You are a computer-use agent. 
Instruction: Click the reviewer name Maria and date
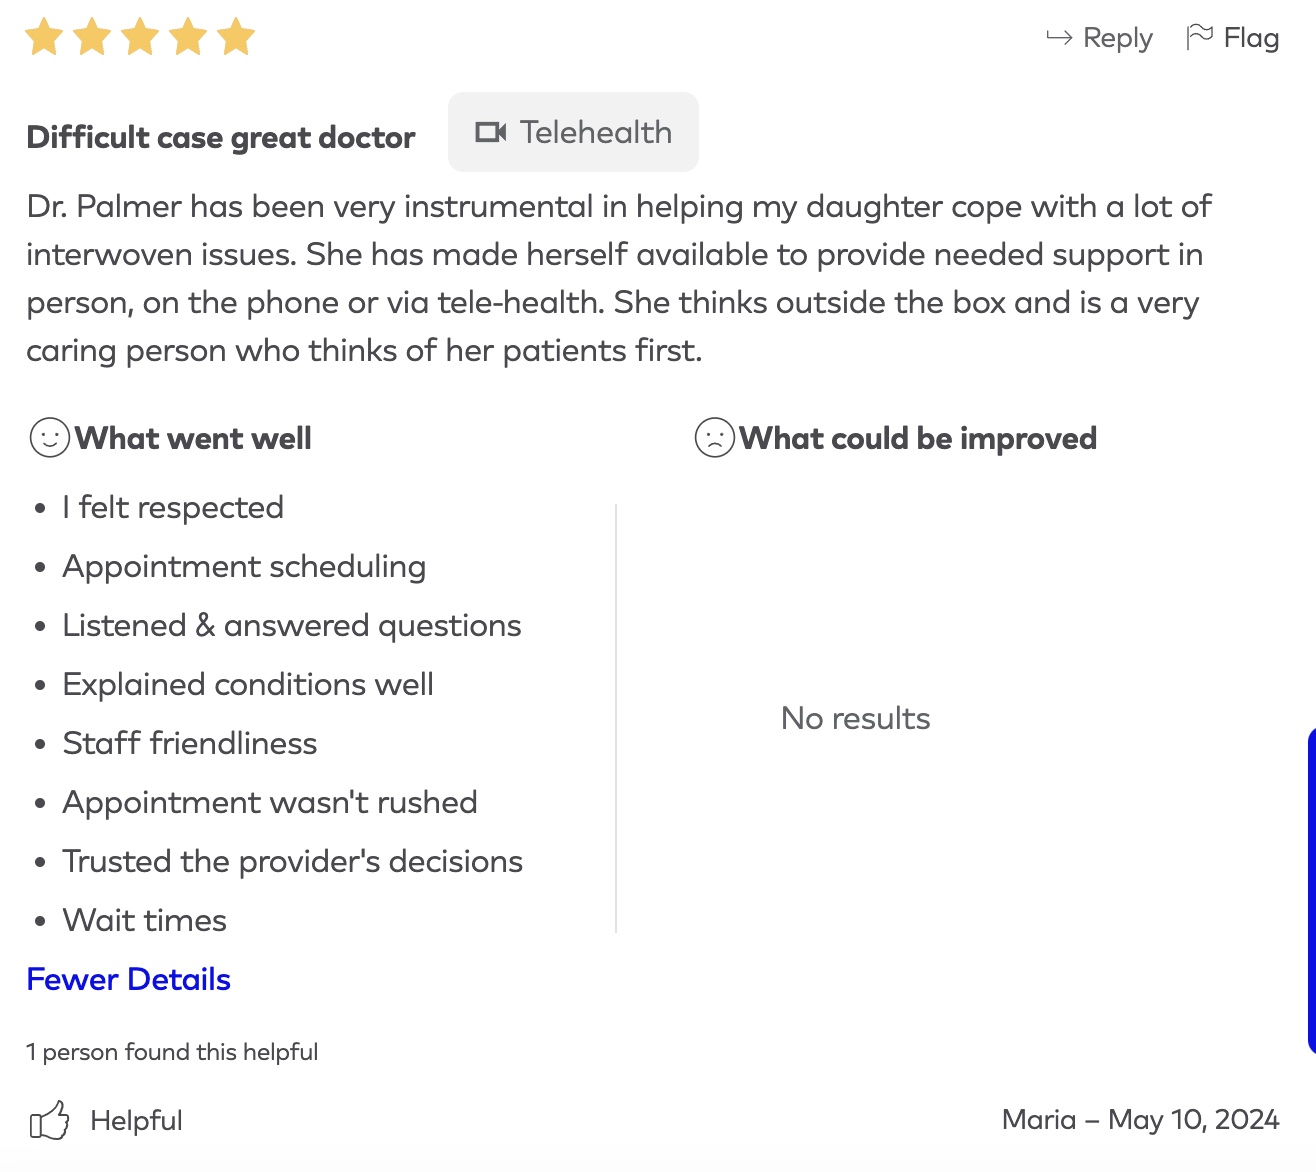click(1140, 1119)
